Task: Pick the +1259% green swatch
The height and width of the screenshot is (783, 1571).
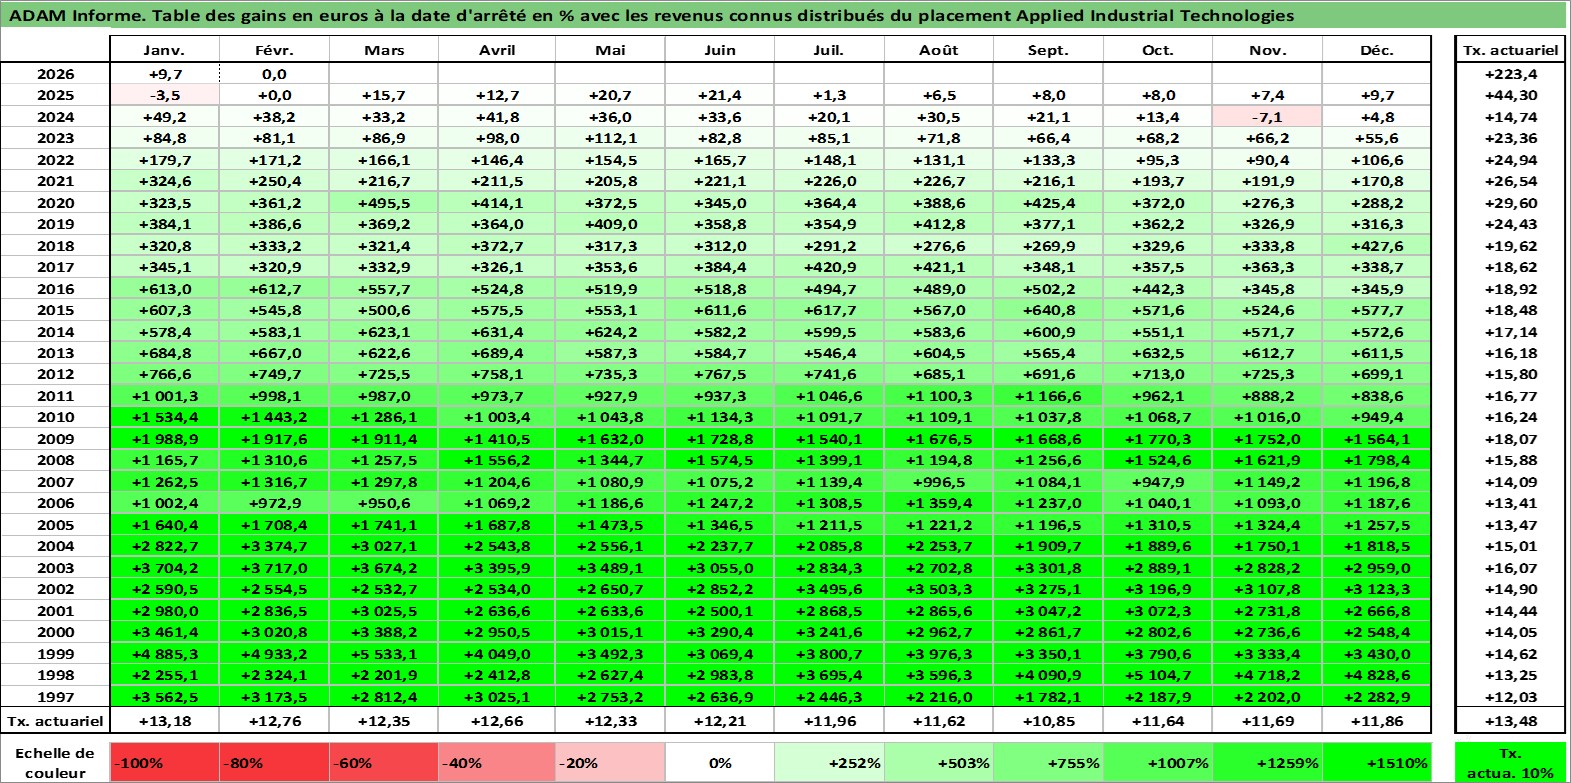Action: (x=1267, y=762)
